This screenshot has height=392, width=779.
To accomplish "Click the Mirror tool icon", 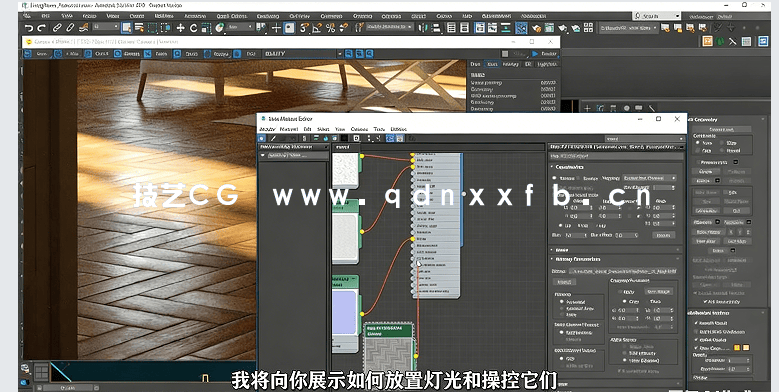I will click(x=423, y=28).
